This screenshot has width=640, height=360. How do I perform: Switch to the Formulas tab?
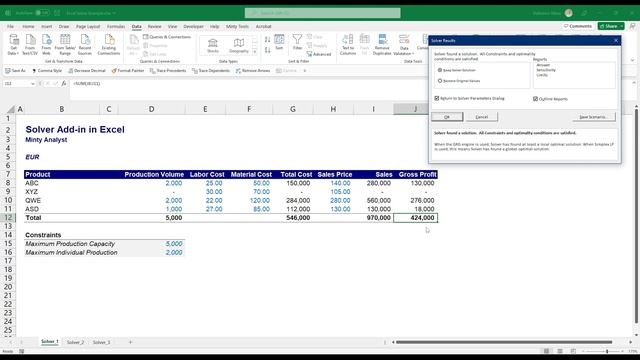[116, 27]
